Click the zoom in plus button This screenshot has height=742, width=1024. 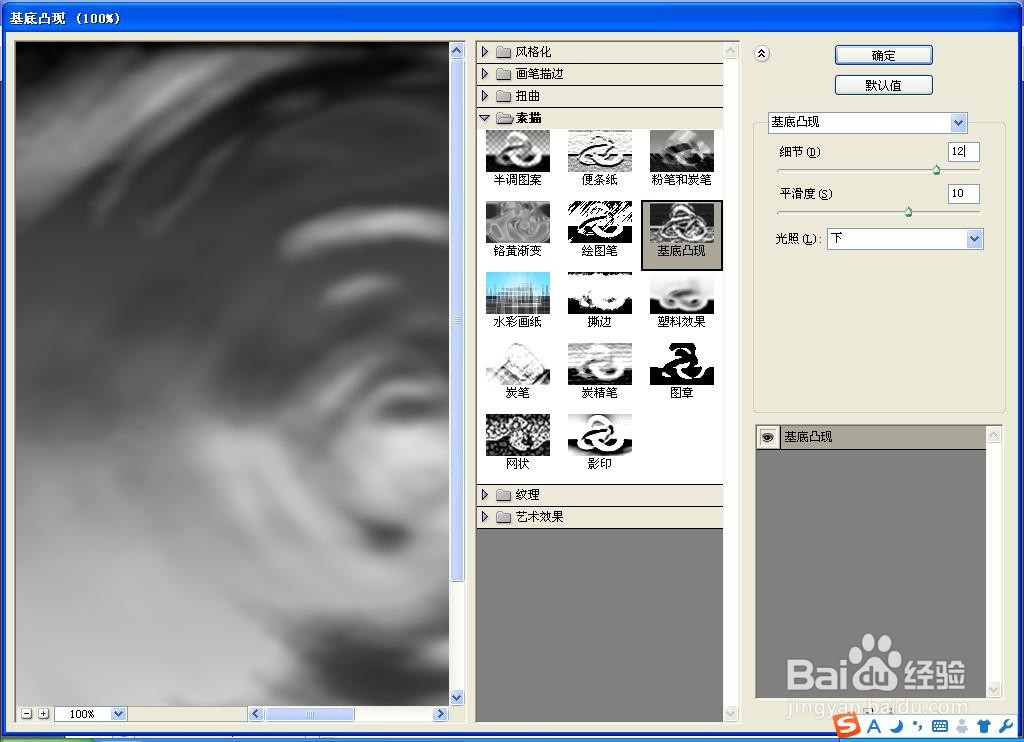pos(43,714)
